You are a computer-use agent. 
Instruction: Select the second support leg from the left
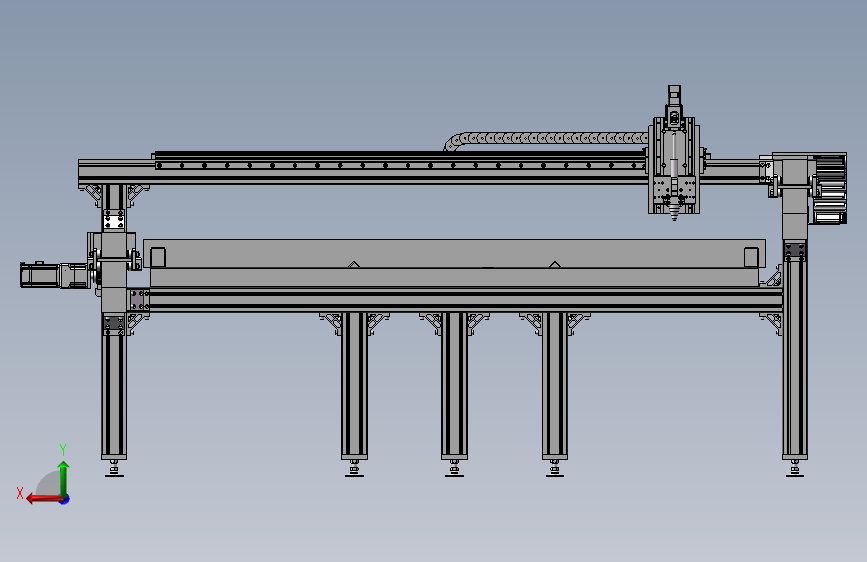click(354, 386)
